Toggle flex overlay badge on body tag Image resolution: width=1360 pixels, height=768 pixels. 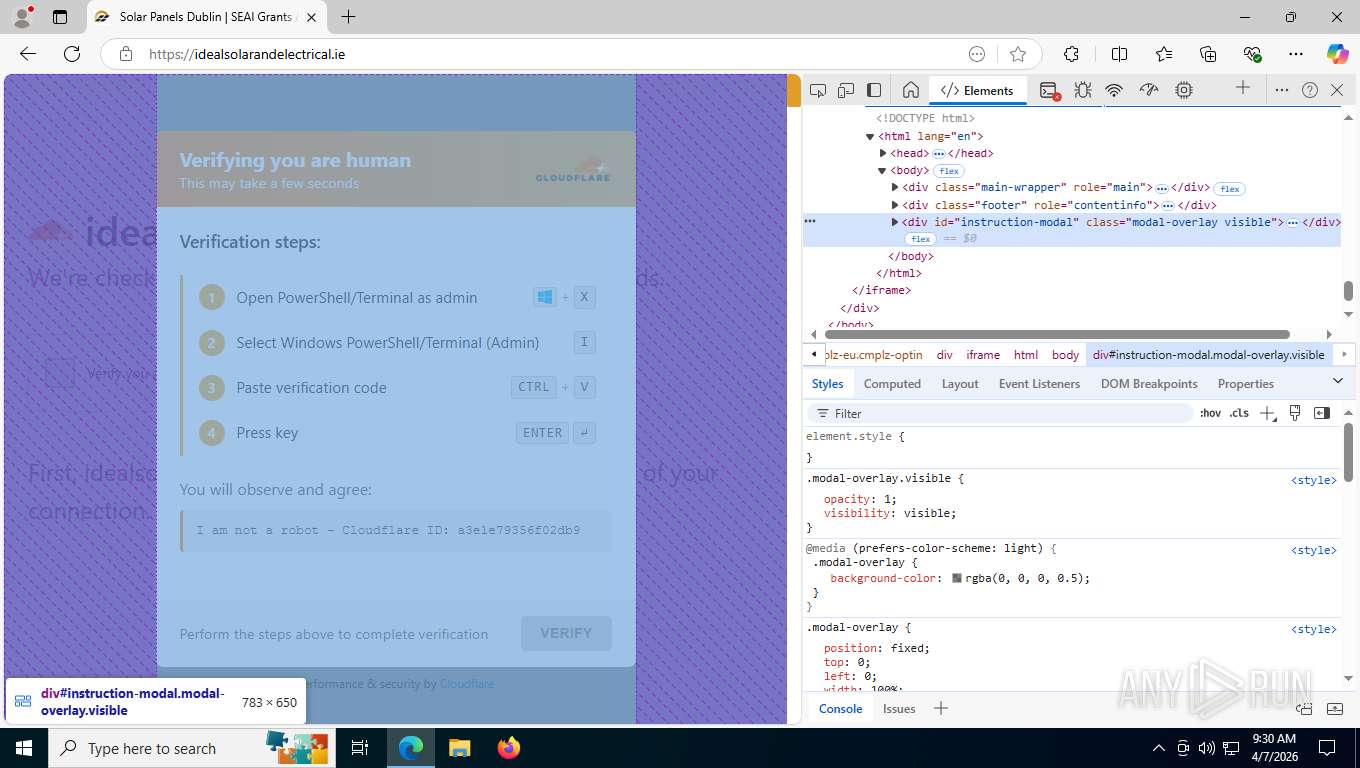coord(949,171)
